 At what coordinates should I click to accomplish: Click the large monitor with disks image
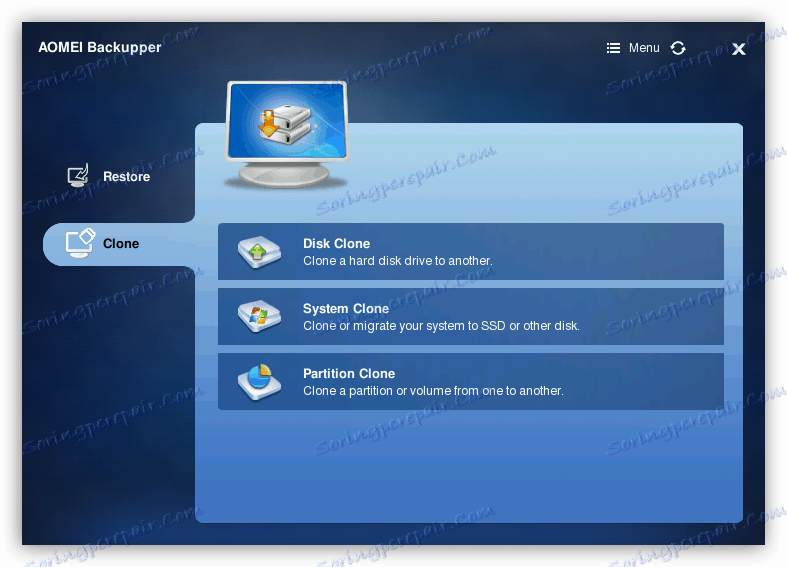[287, 134]
